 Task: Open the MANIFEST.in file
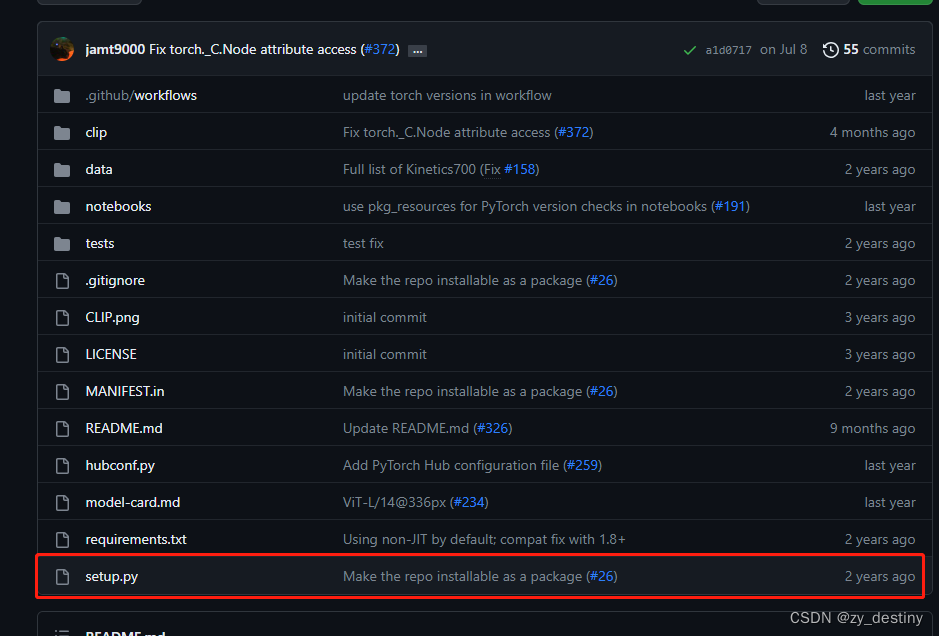(125, 392)
